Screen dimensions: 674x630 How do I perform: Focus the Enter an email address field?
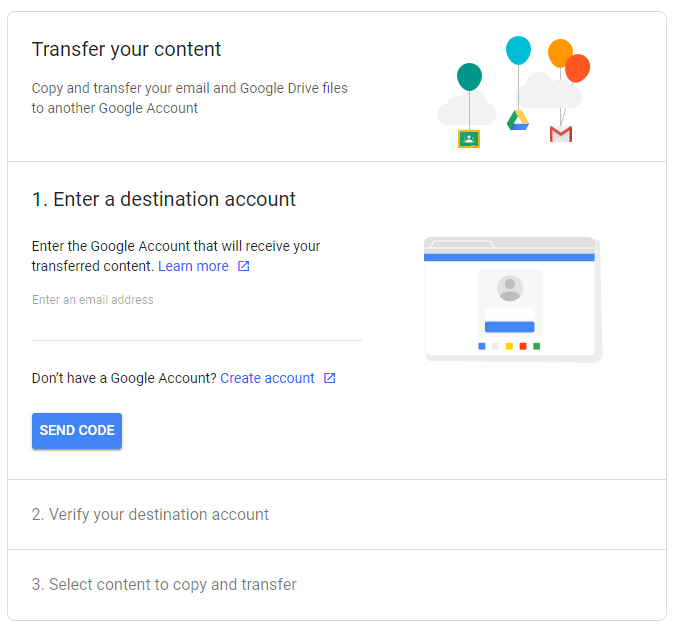[x=197, y=320]
